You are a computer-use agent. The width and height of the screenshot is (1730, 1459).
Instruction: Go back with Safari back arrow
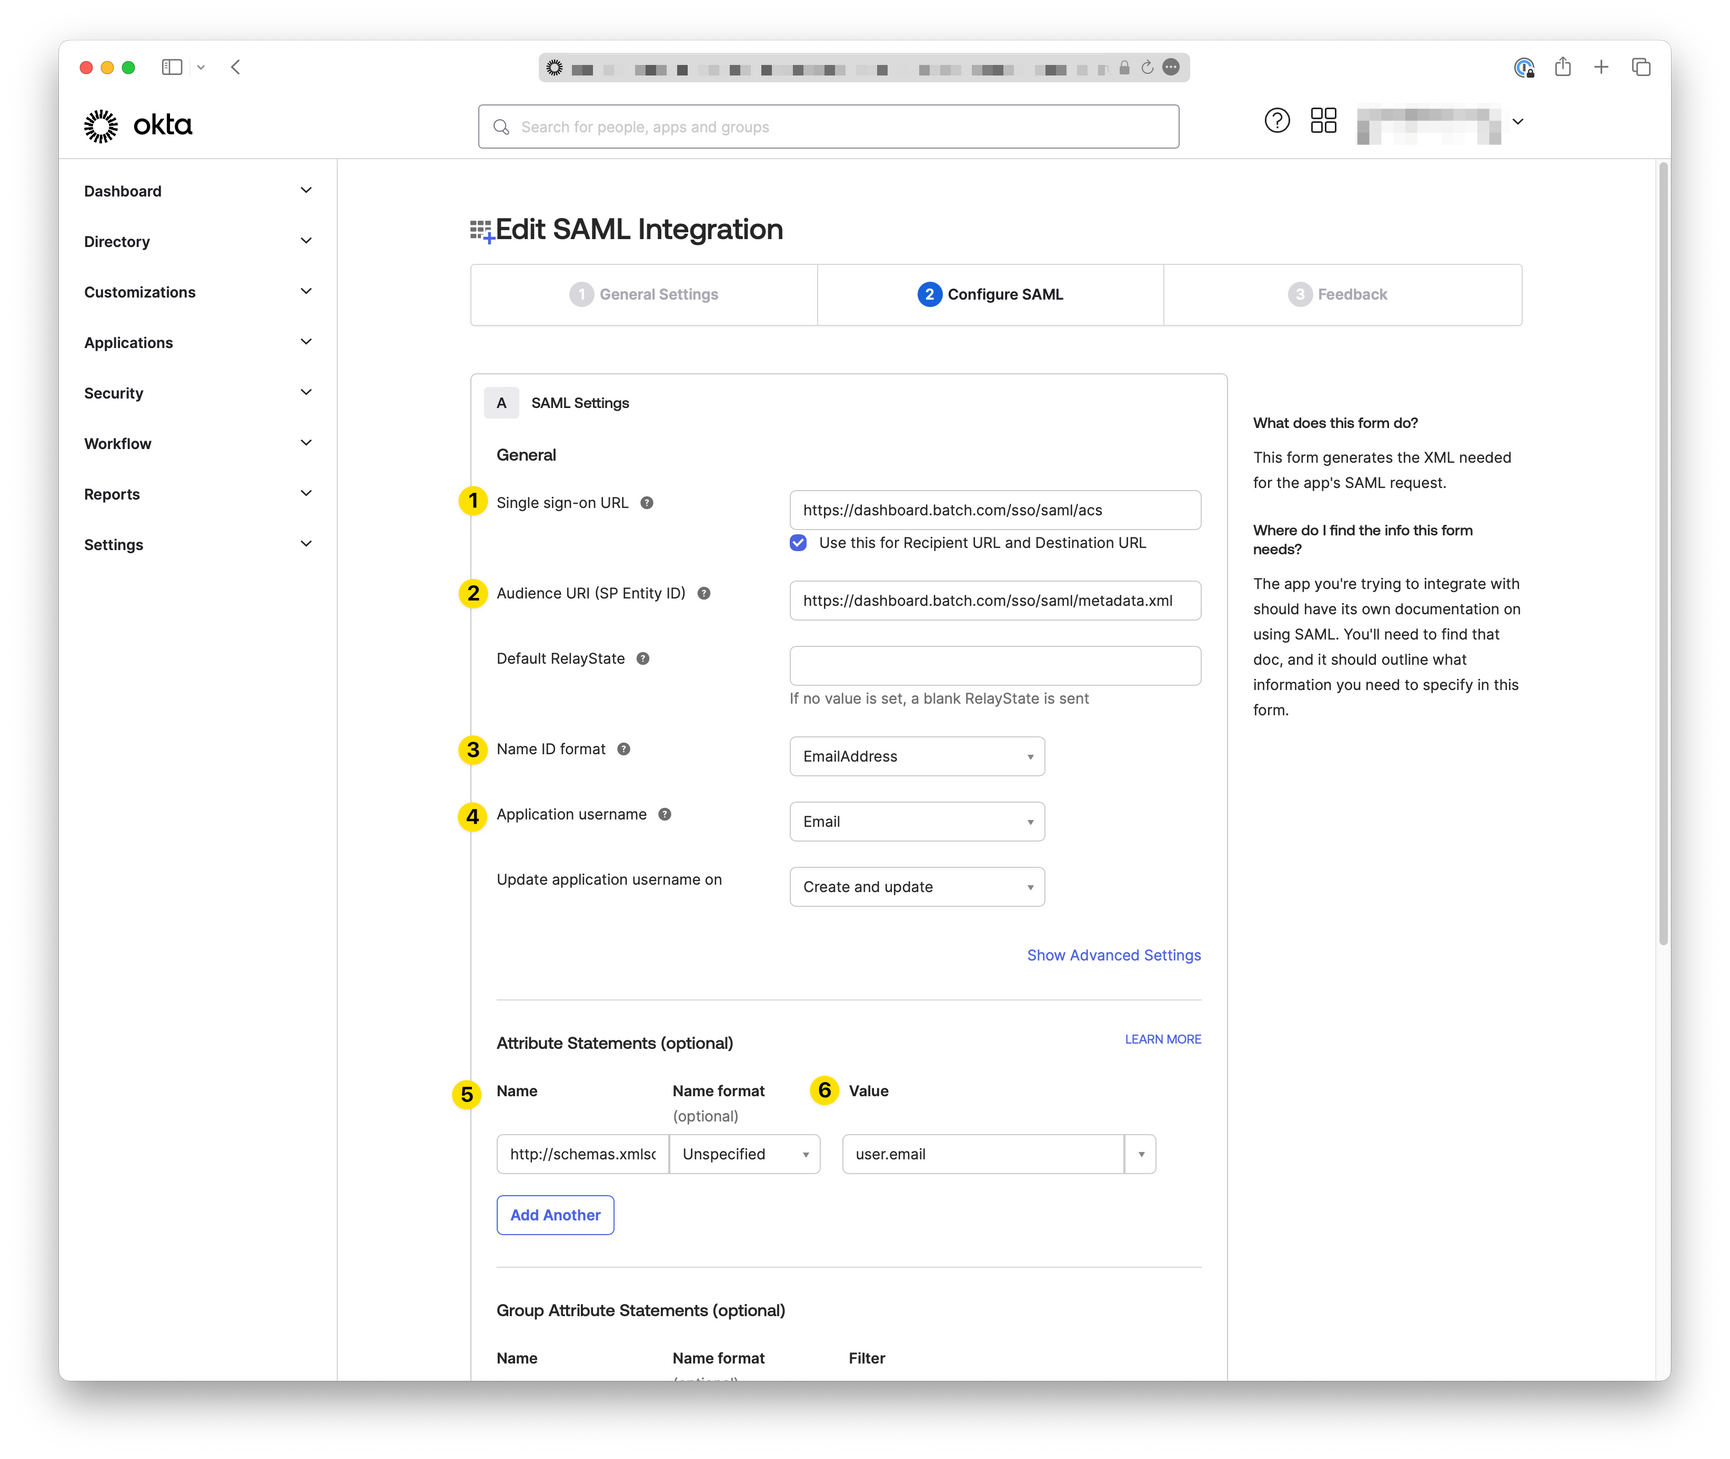(x=236, y=67)
